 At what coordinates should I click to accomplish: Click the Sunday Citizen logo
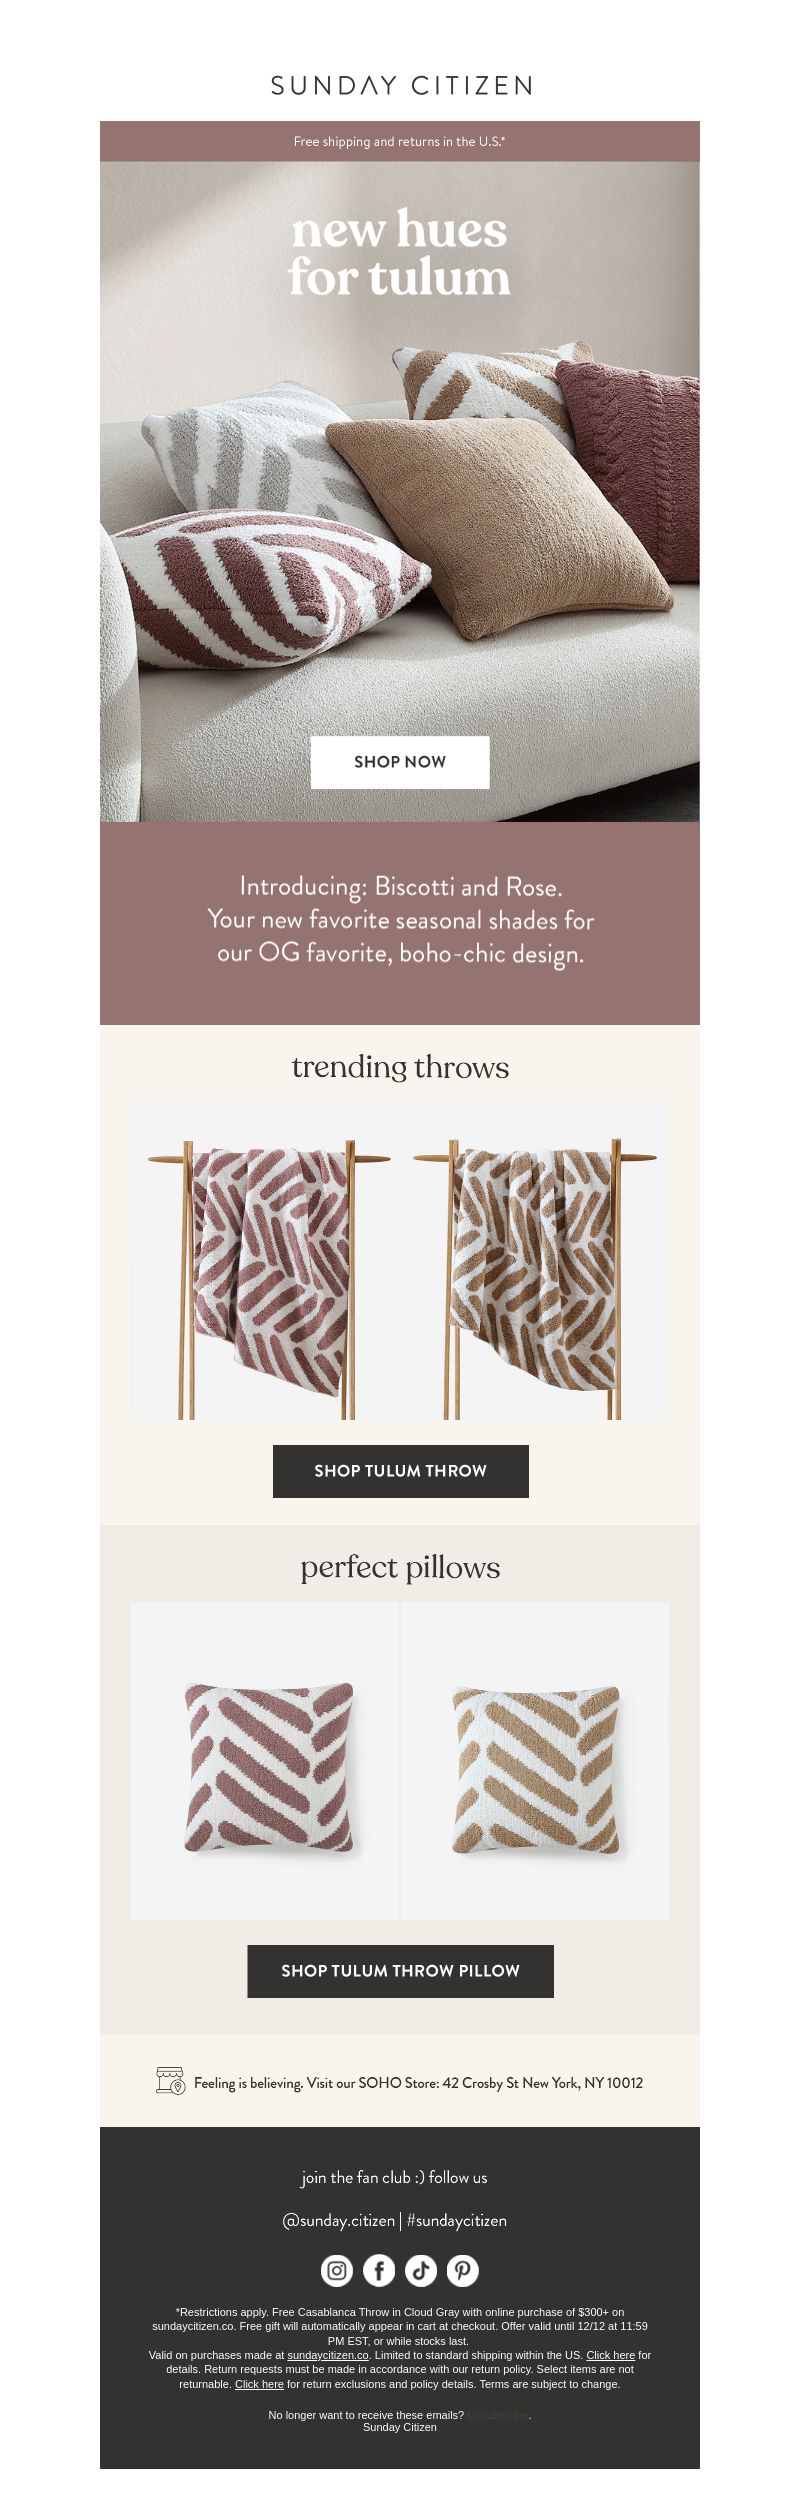[x=401, y=85]
